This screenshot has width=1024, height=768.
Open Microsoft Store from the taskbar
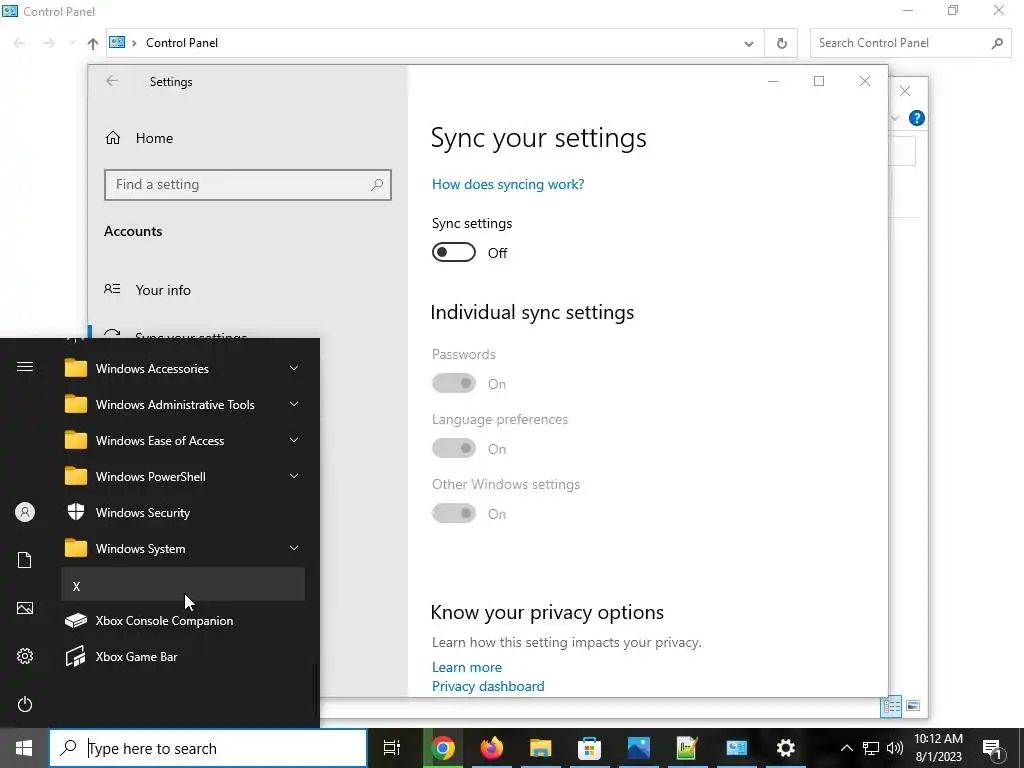(x=590, y=748)
